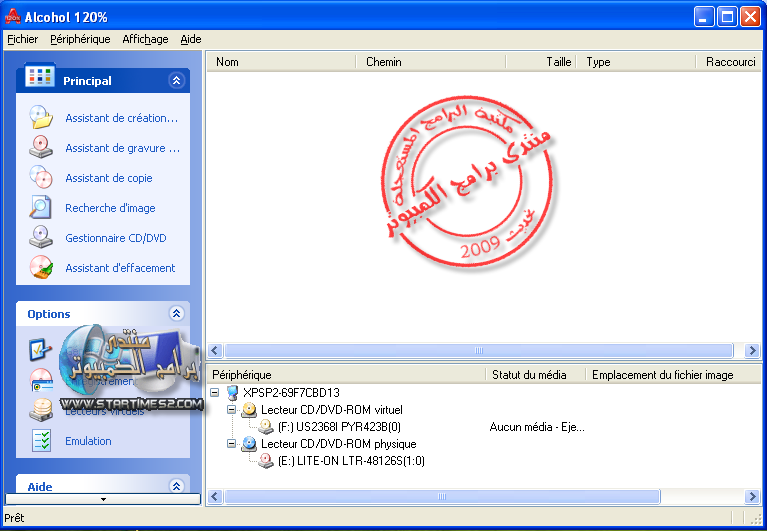Viewport: 767px width, 531px height.
Task: Click the general options checkmark icon
Action: click(x=40, y=350)
